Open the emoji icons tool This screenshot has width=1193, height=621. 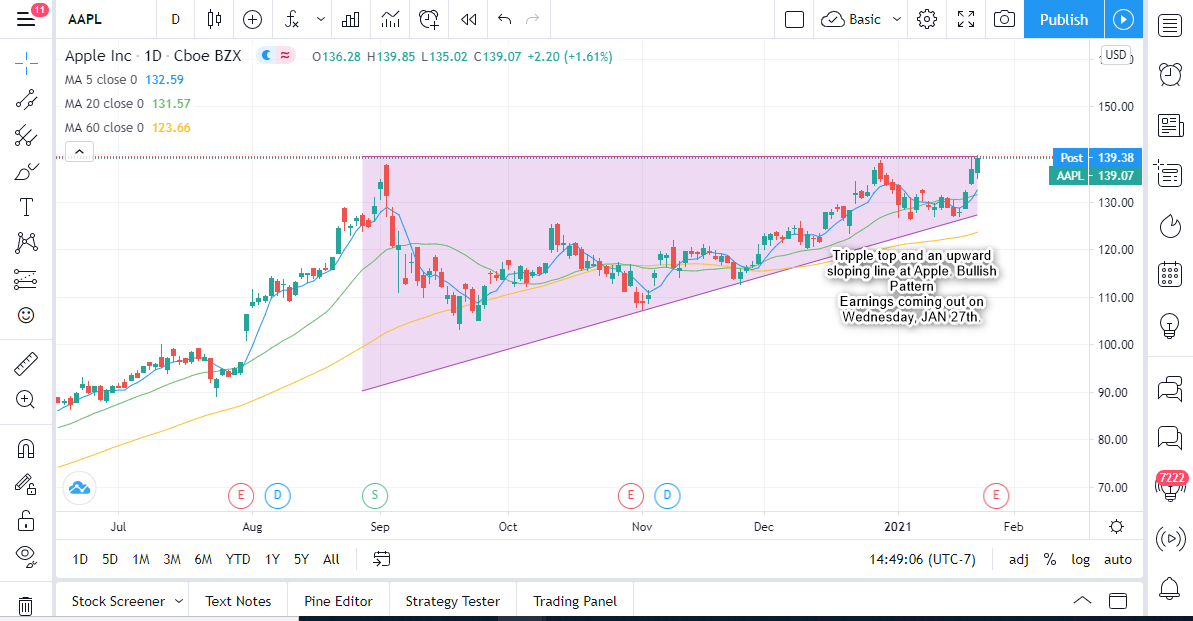[x=26, y=315]
